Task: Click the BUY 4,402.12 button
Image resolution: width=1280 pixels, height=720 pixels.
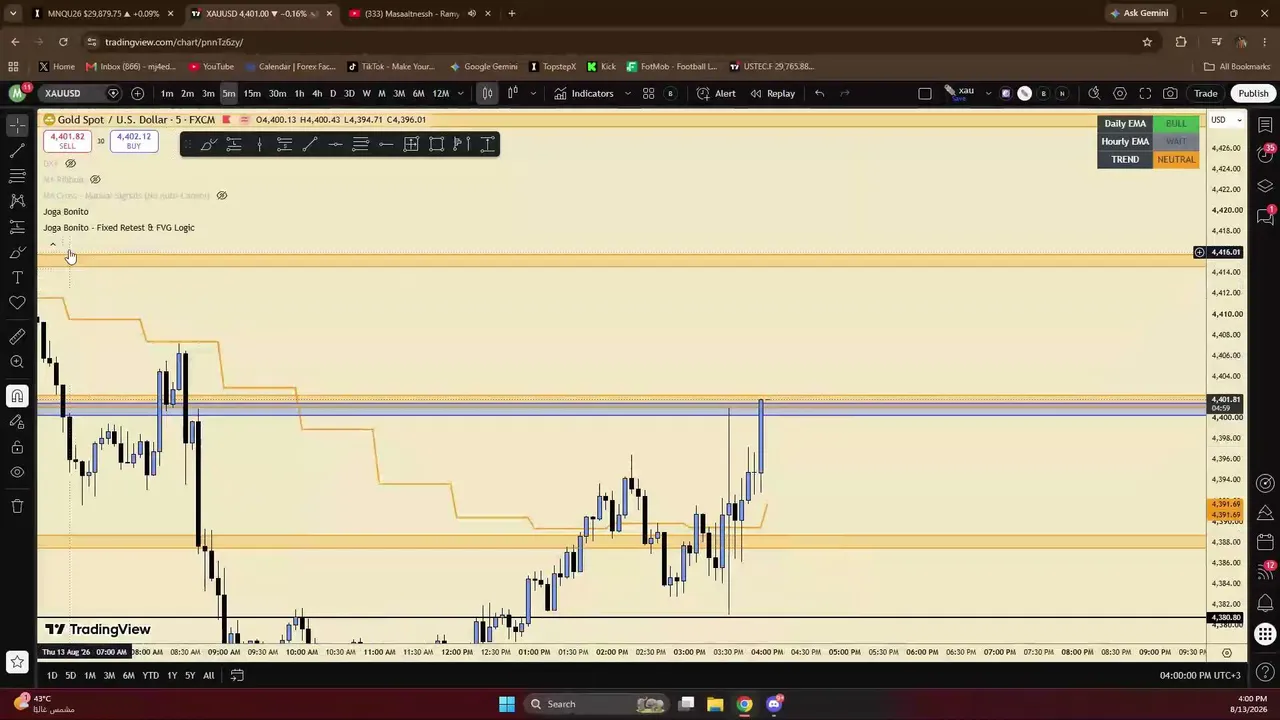Action: (x=133, y=141)
